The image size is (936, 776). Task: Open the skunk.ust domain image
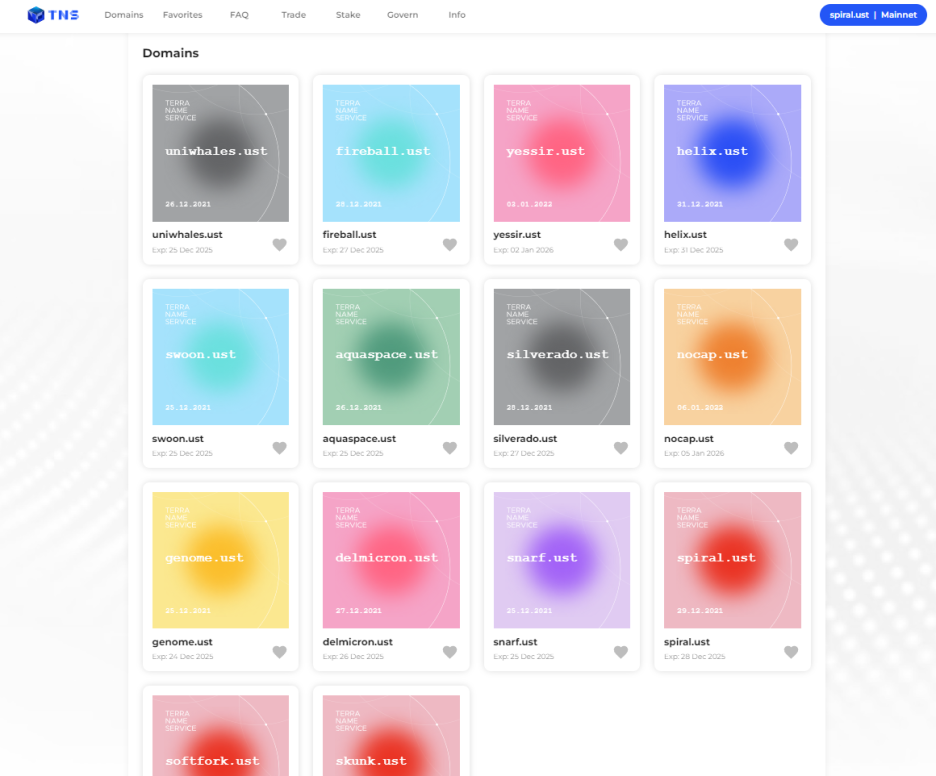coord(391,735)
